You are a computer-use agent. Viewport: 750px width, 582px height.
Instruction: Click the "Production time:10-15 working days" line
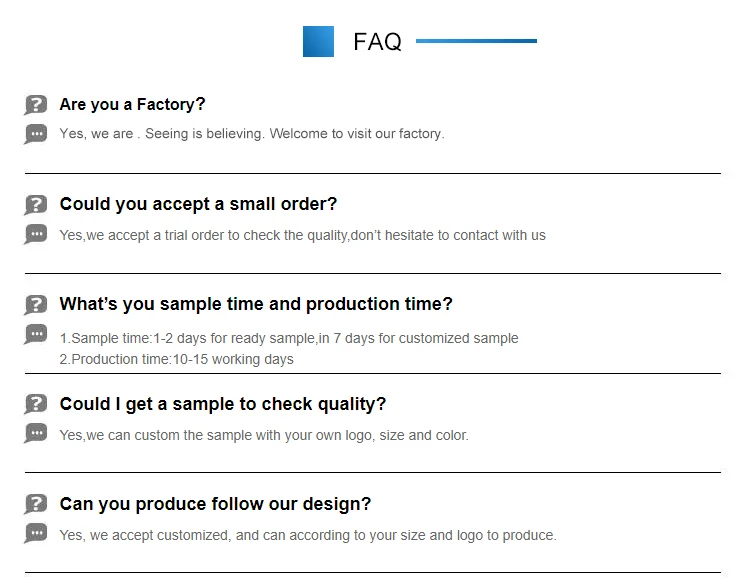pyautogui.click(x=177, y=359)
